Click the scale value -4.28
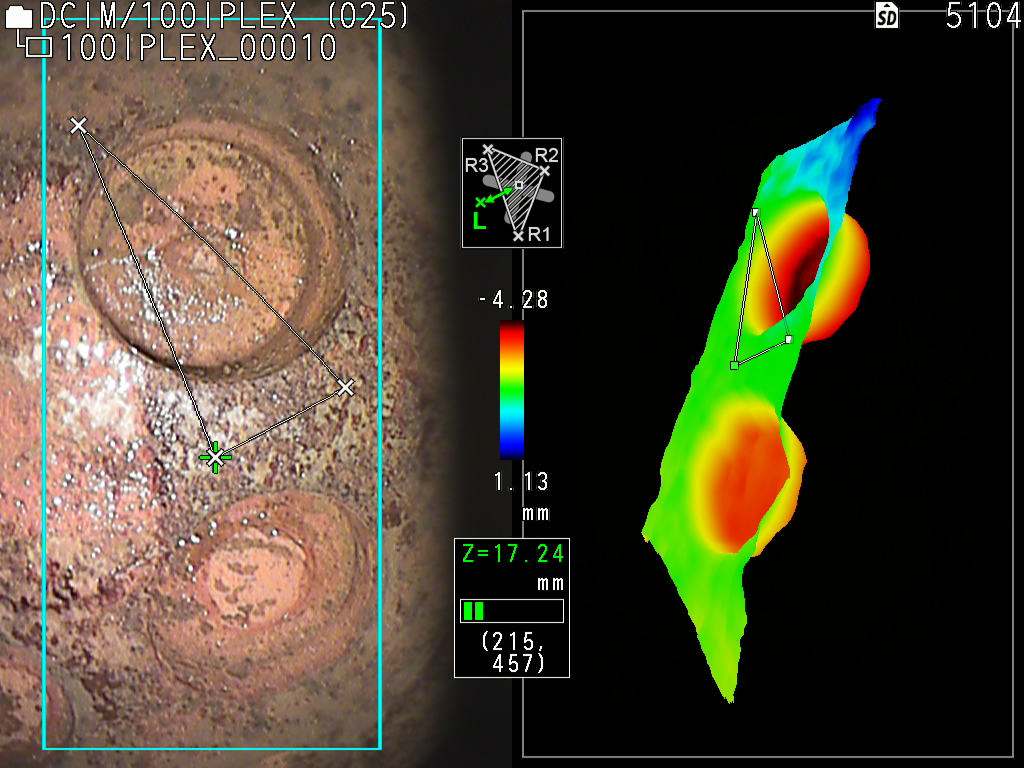This screenshot has height=768, width=1024. coord(514,300)
